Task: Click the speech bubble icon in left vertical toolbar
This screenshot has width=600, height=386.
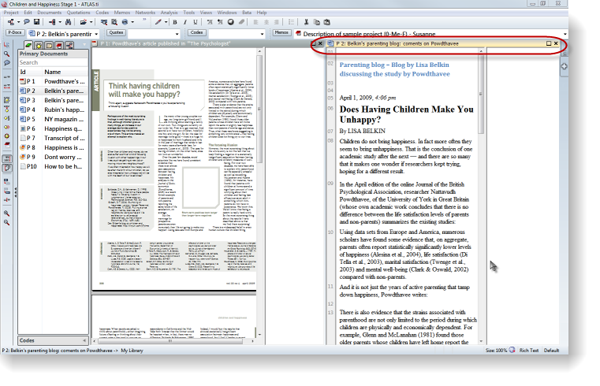Action: [7, 63]
